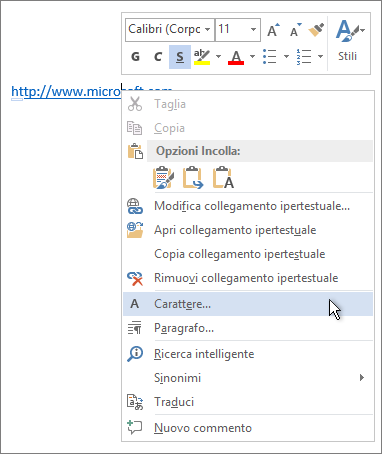Click the globe link edit hyperlink icon
The image size is (382, 454).
tap(135, 206)
